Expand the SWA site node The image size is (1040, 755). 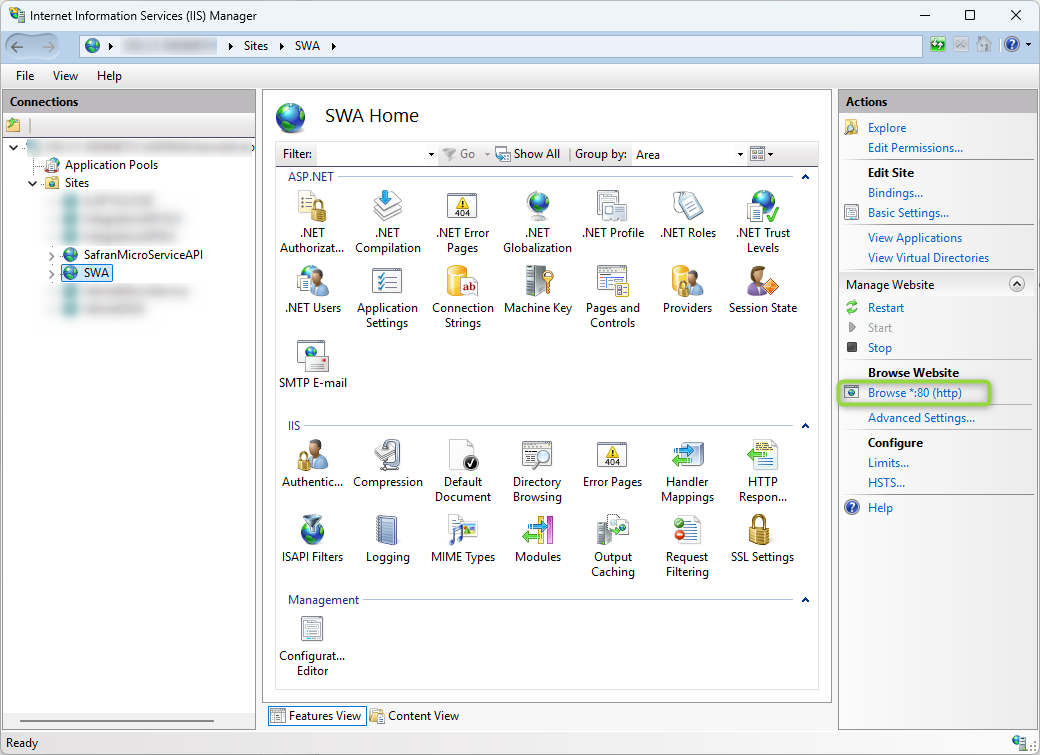(51, 273)
